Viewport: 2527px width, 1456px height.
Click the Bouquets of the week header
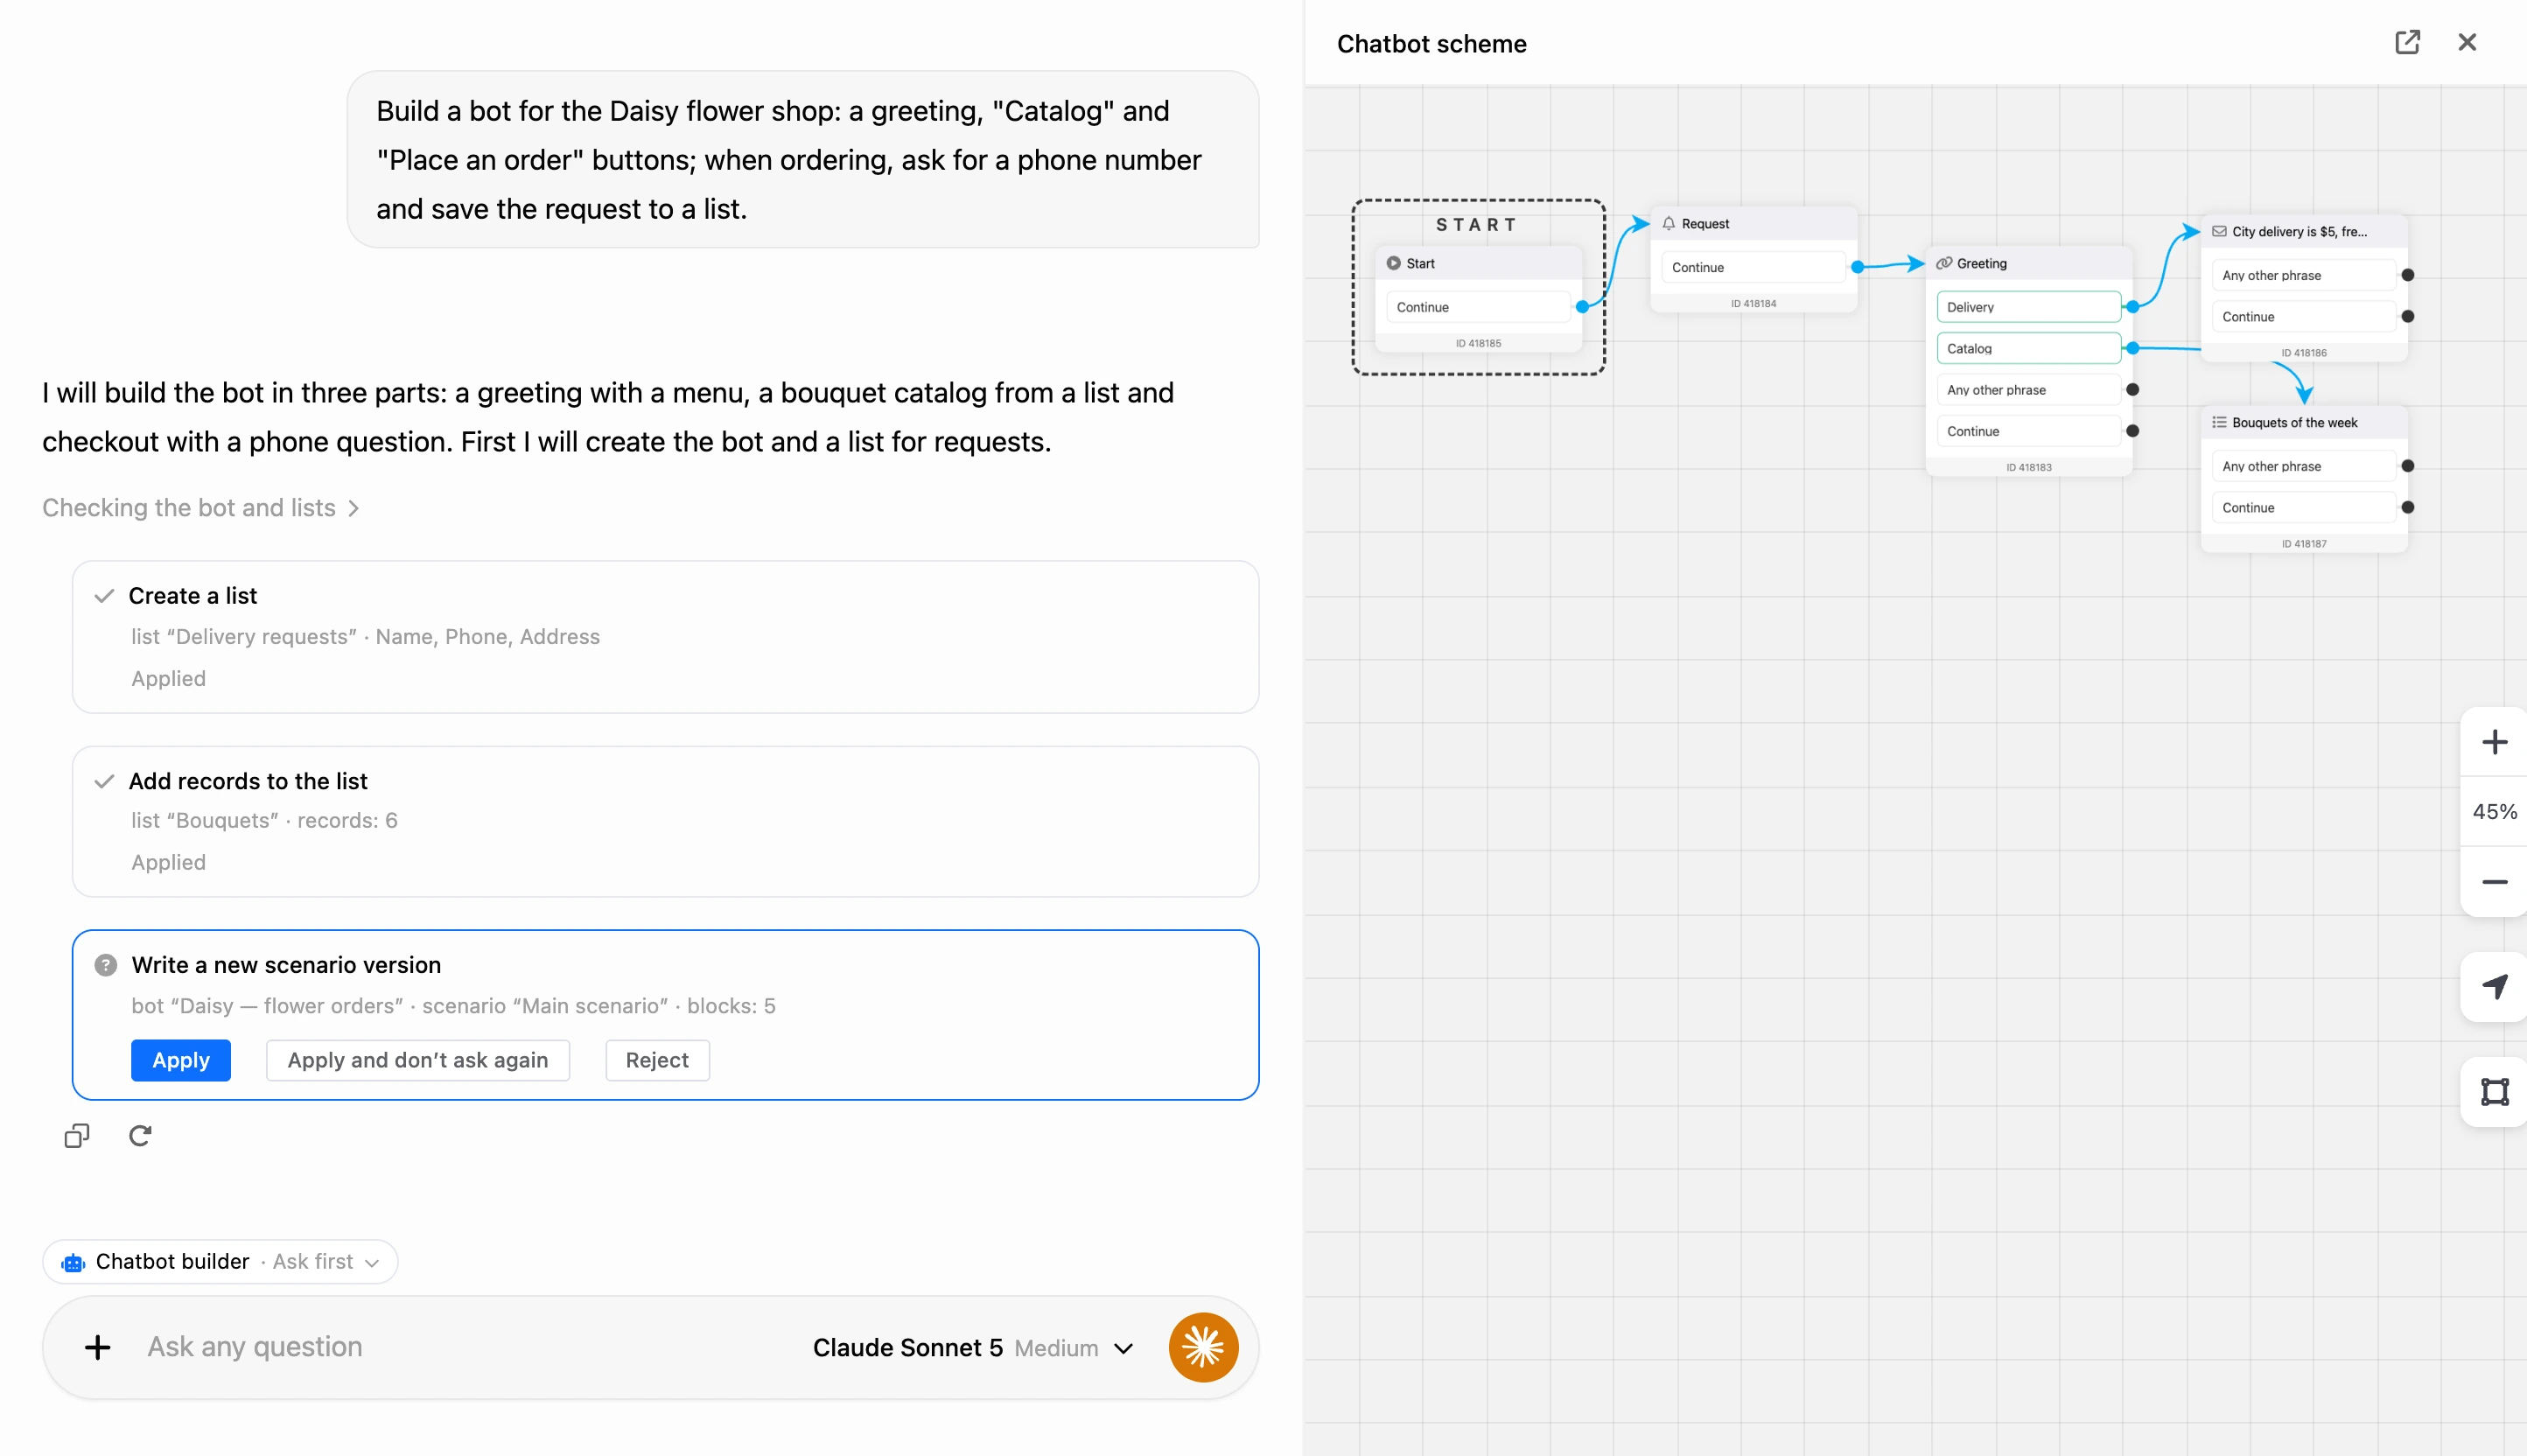click(2304, 422)
